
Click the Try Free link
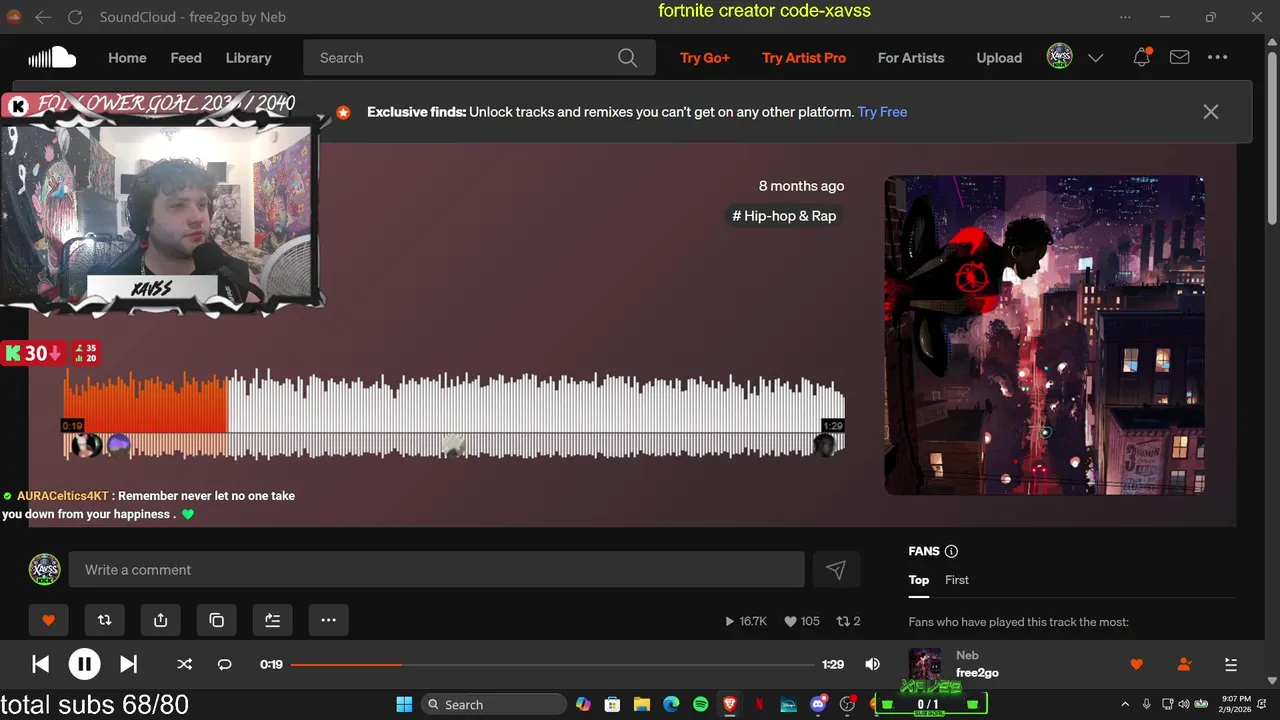point(882,112)
